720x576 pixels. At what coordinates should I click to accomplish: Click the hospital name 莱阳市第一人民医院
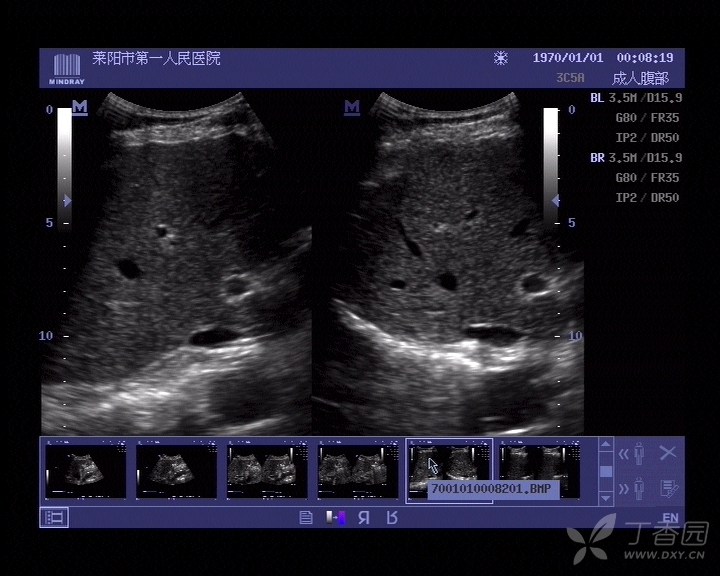[x=156, y=58]
